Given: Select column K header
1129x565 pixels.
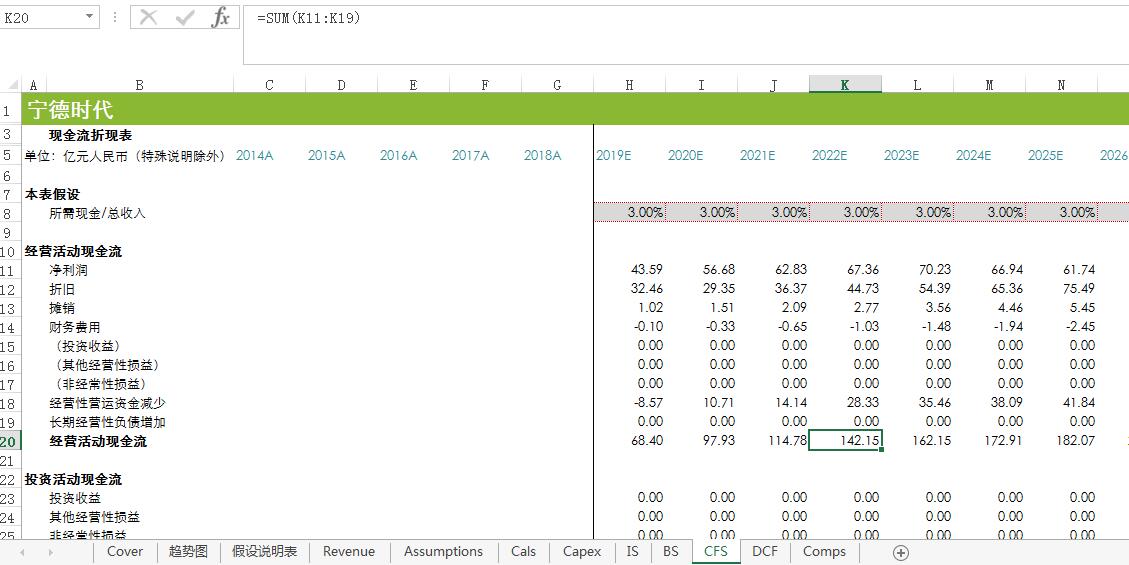Looking at the screenshot, I should [x=845, y=85].
